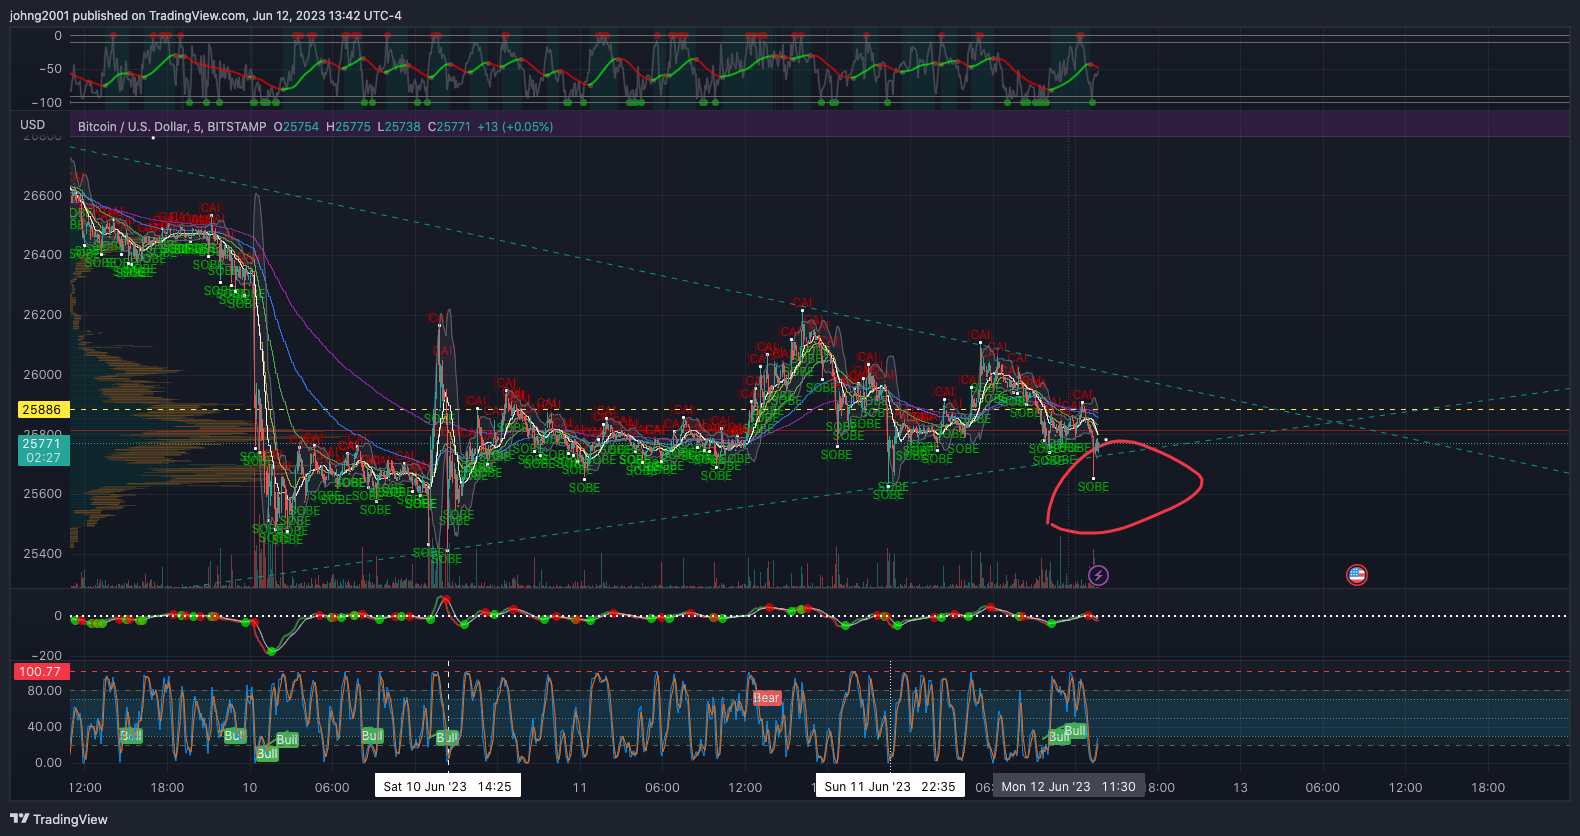Click the johng2001 published on TradingView.com header
Viewport: 1580px width, 836px height.
click(206, 16)
